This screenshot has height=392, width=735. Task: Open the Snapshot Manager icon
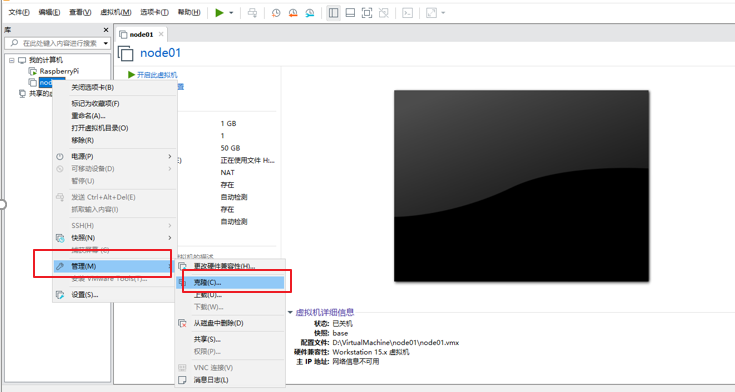click(x=310, y=13)
